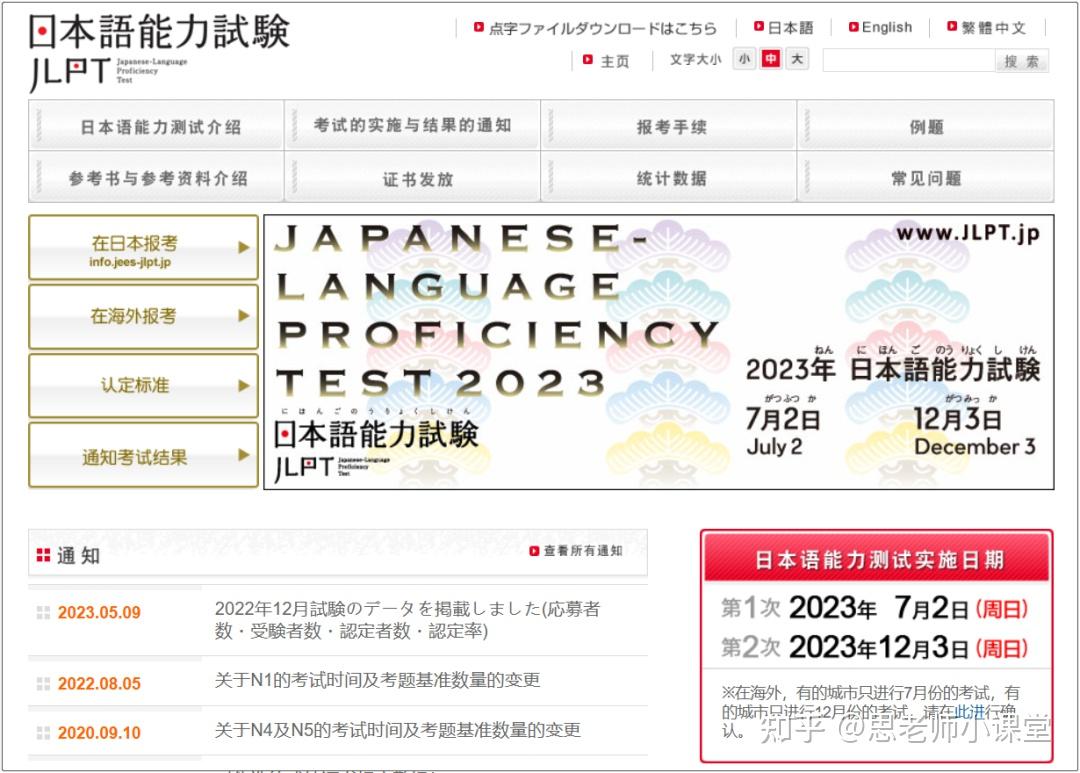Expand 认定标准 via its arrow
1080x773 pixels.
coord(242,385)
